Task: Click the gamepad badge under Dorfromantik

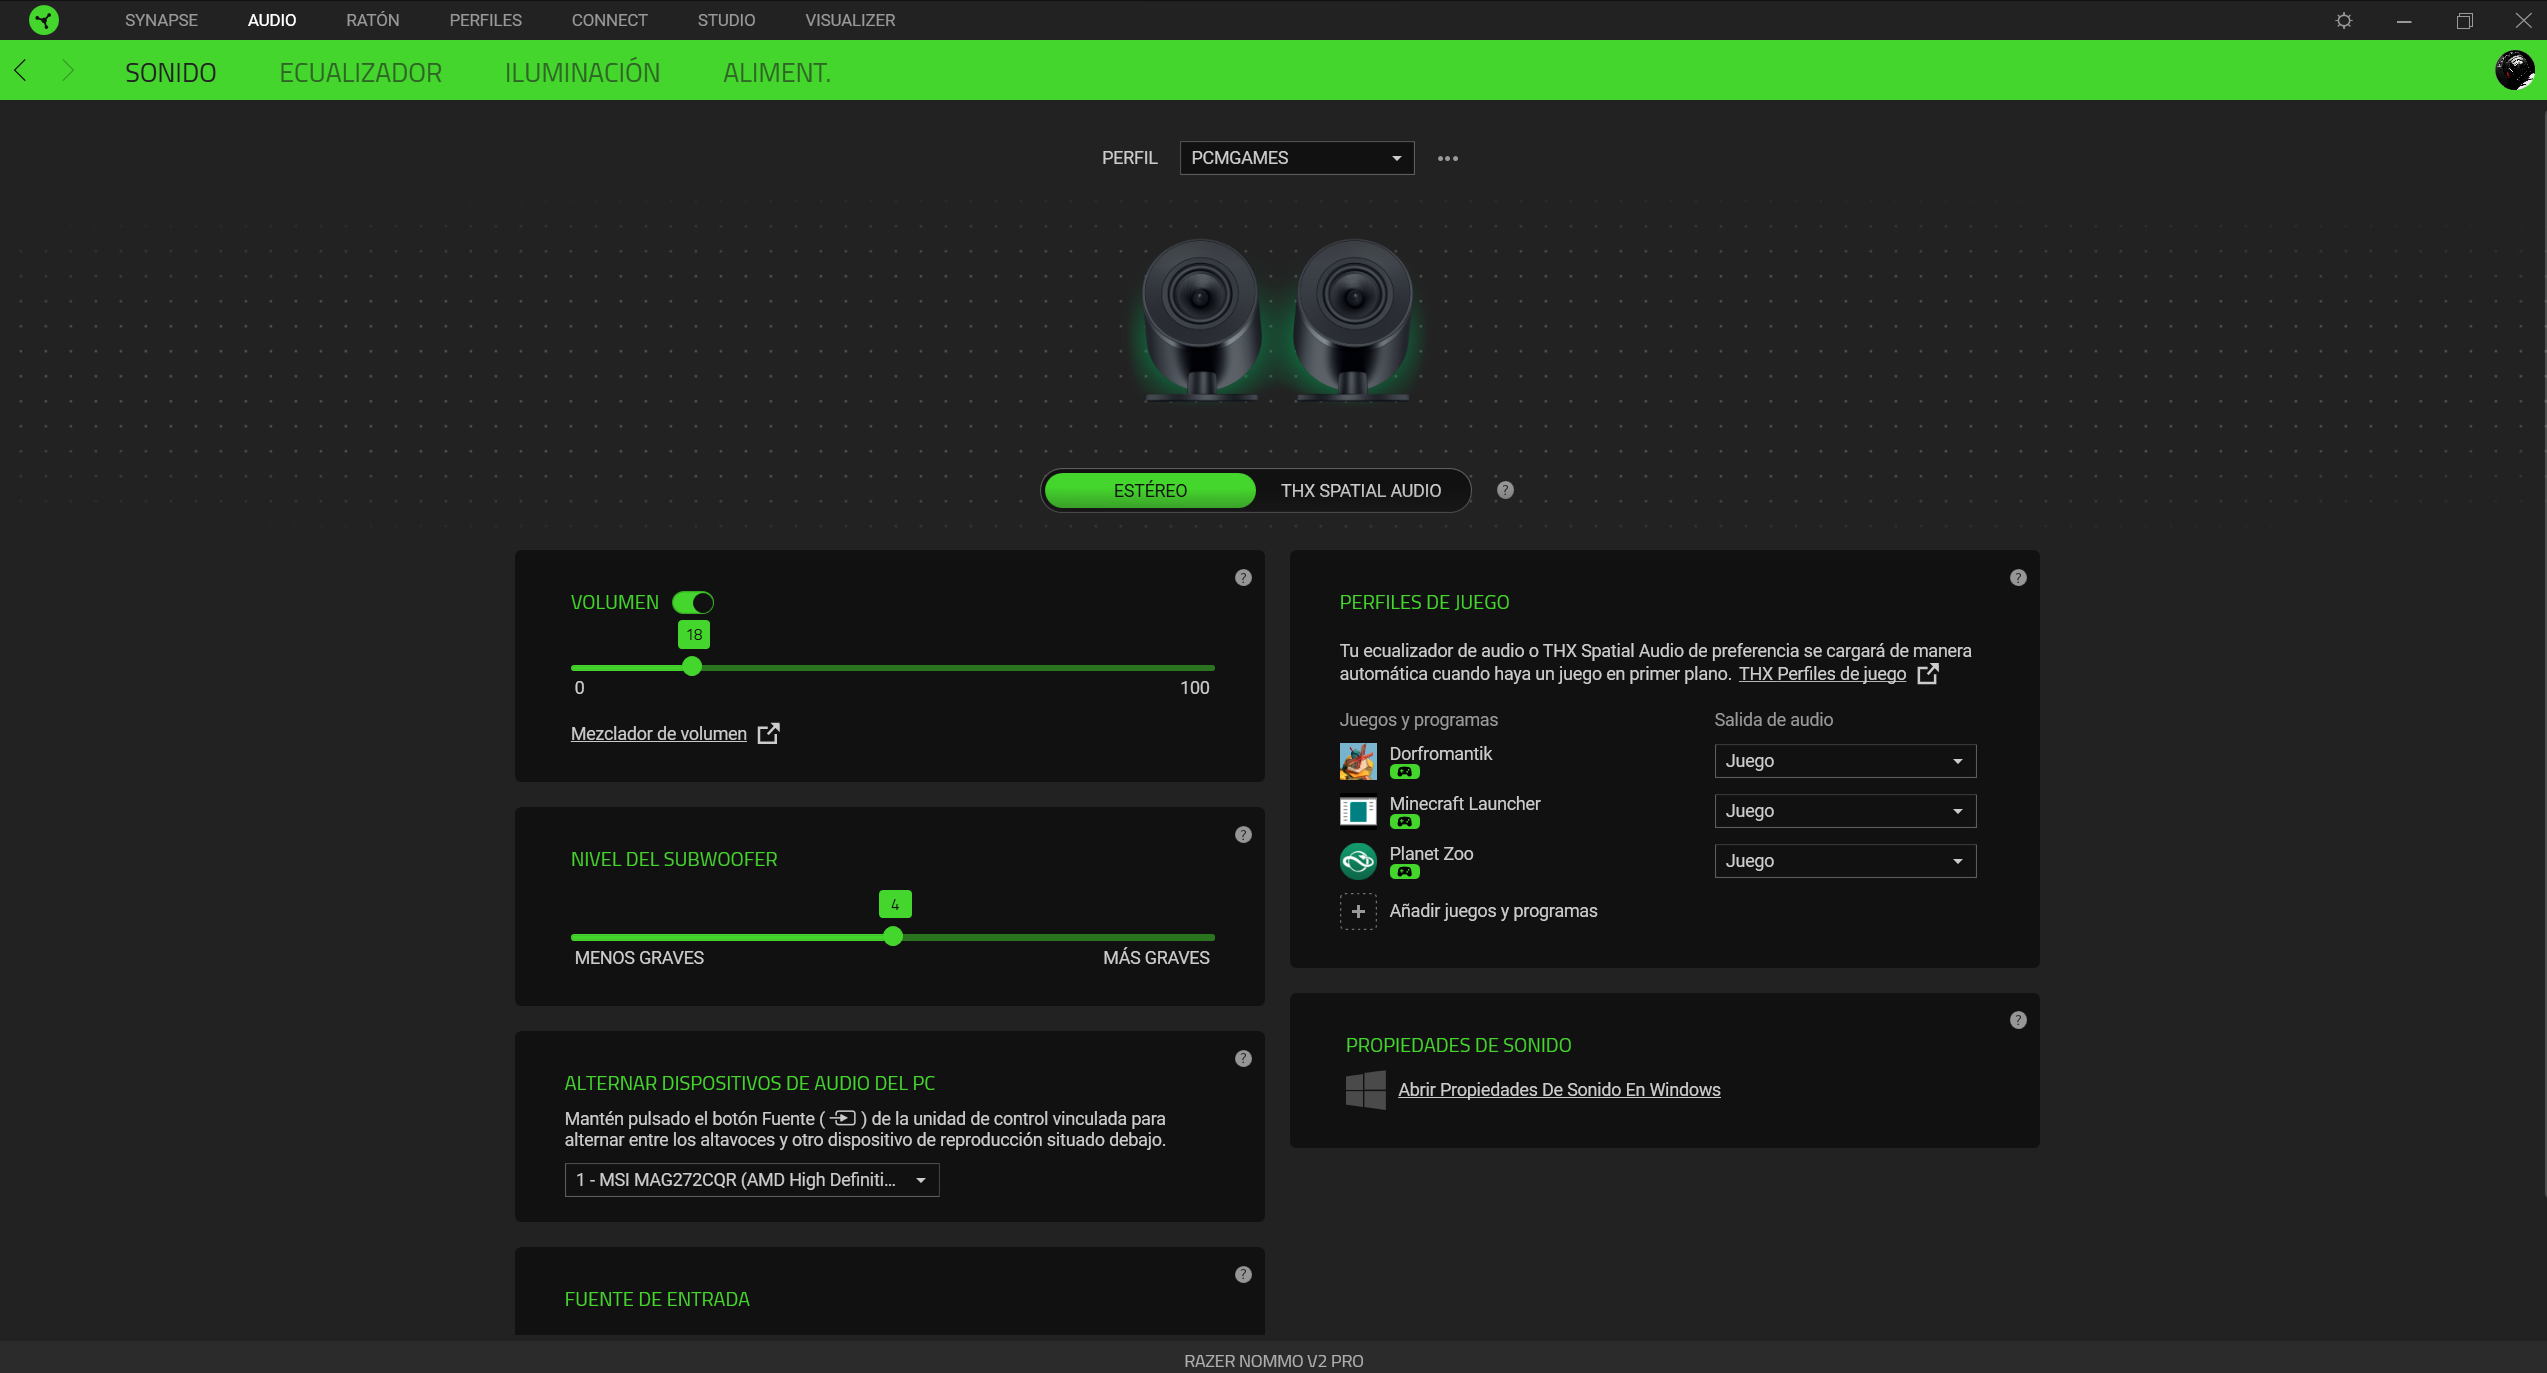Action: [1404, 772]
